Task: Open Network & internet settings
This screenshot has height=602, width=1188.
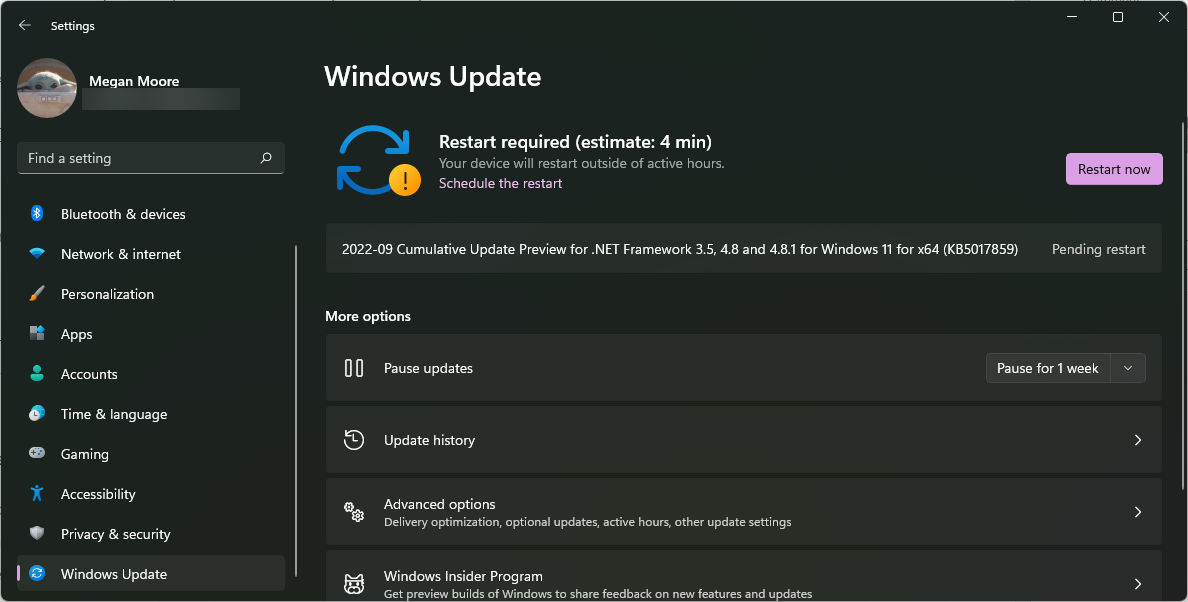Action: pos(151,254)
